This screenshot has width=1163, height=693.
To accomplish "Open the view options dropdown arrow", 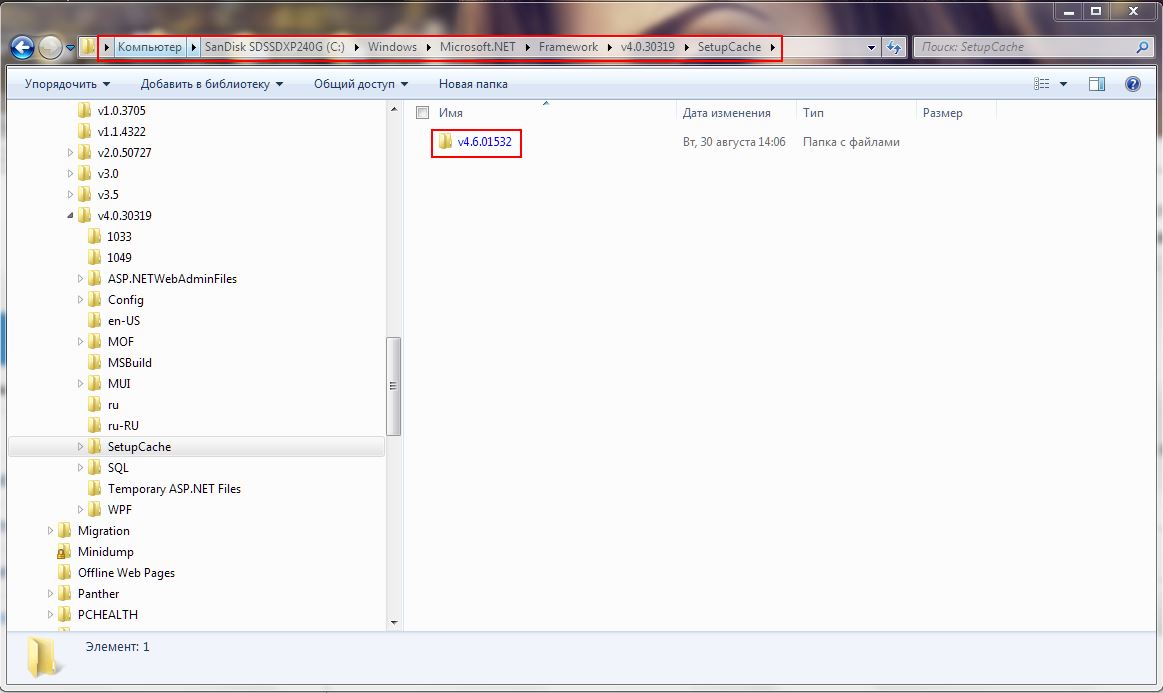I will [1063, 84].
